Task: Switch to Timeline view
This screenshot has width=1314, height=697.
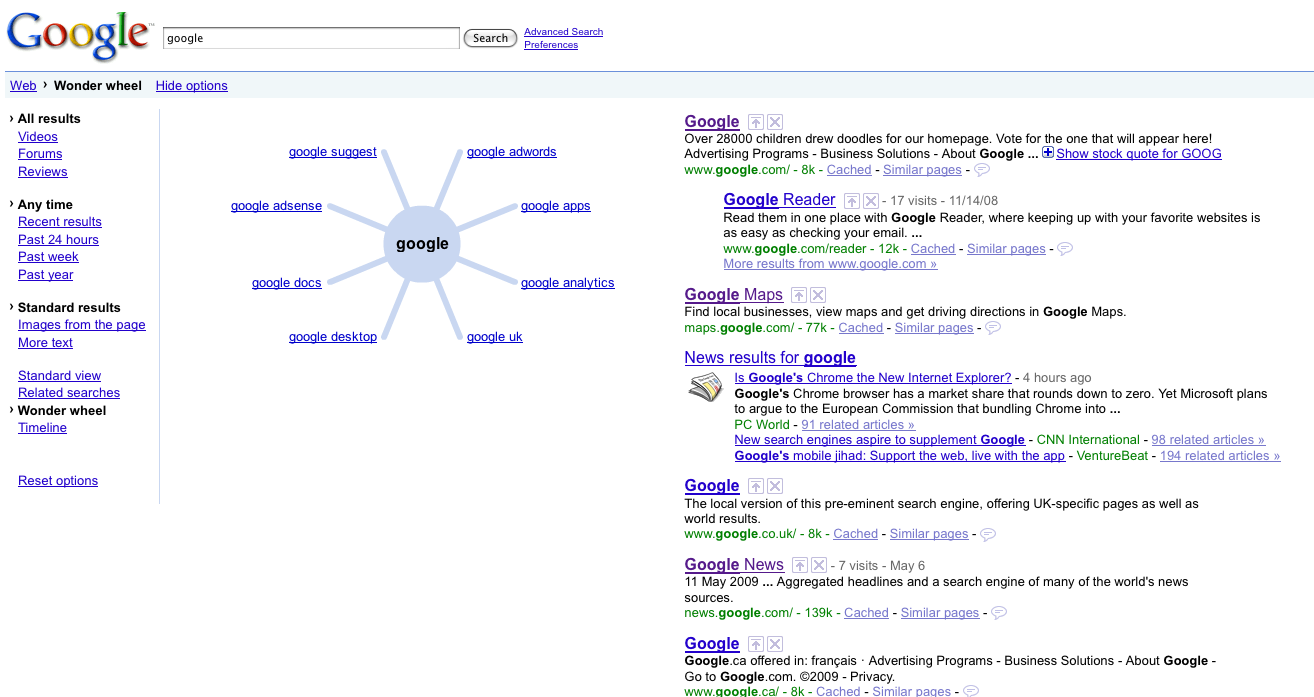Action: [42, 428]
